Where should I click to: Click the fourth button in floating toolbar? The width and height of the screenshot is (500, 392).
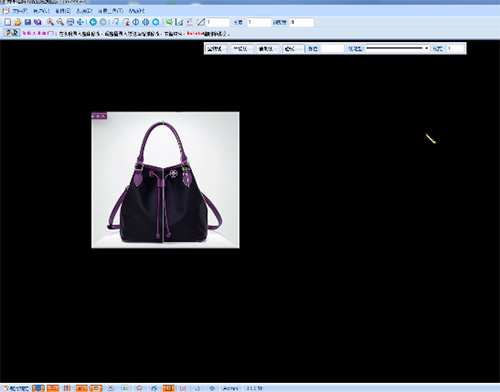pyautogui.click(x=293, y=49)
